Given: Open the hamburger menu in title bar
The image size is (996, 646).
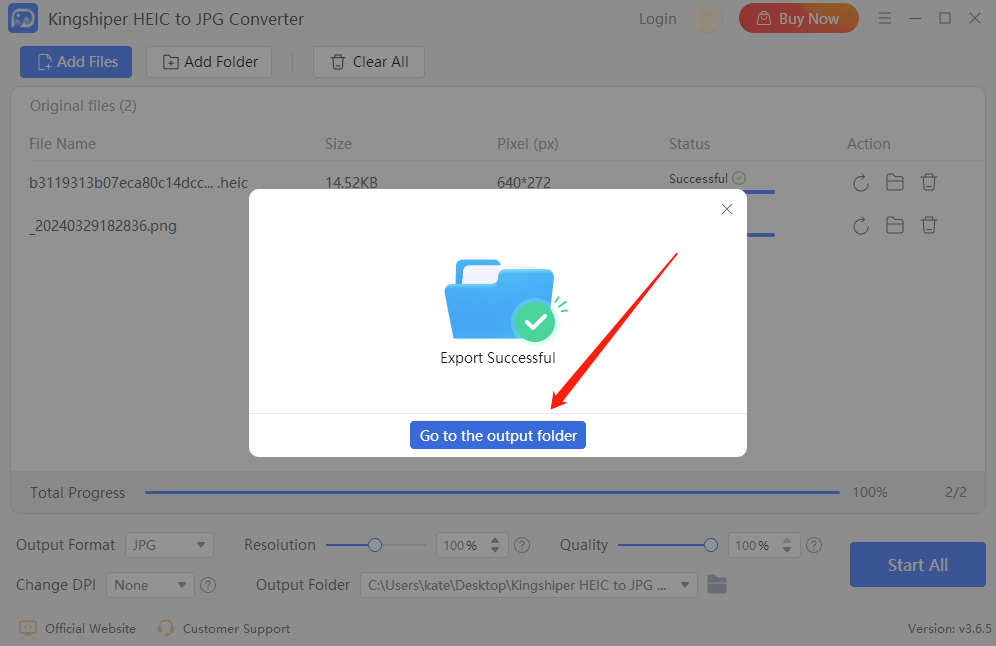Looking at the screenshot, I should 885,18.
